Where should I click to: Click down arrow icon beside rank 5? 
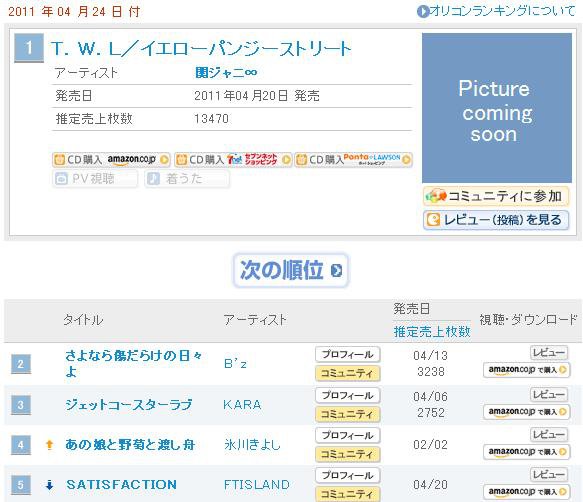coord(49,485)
